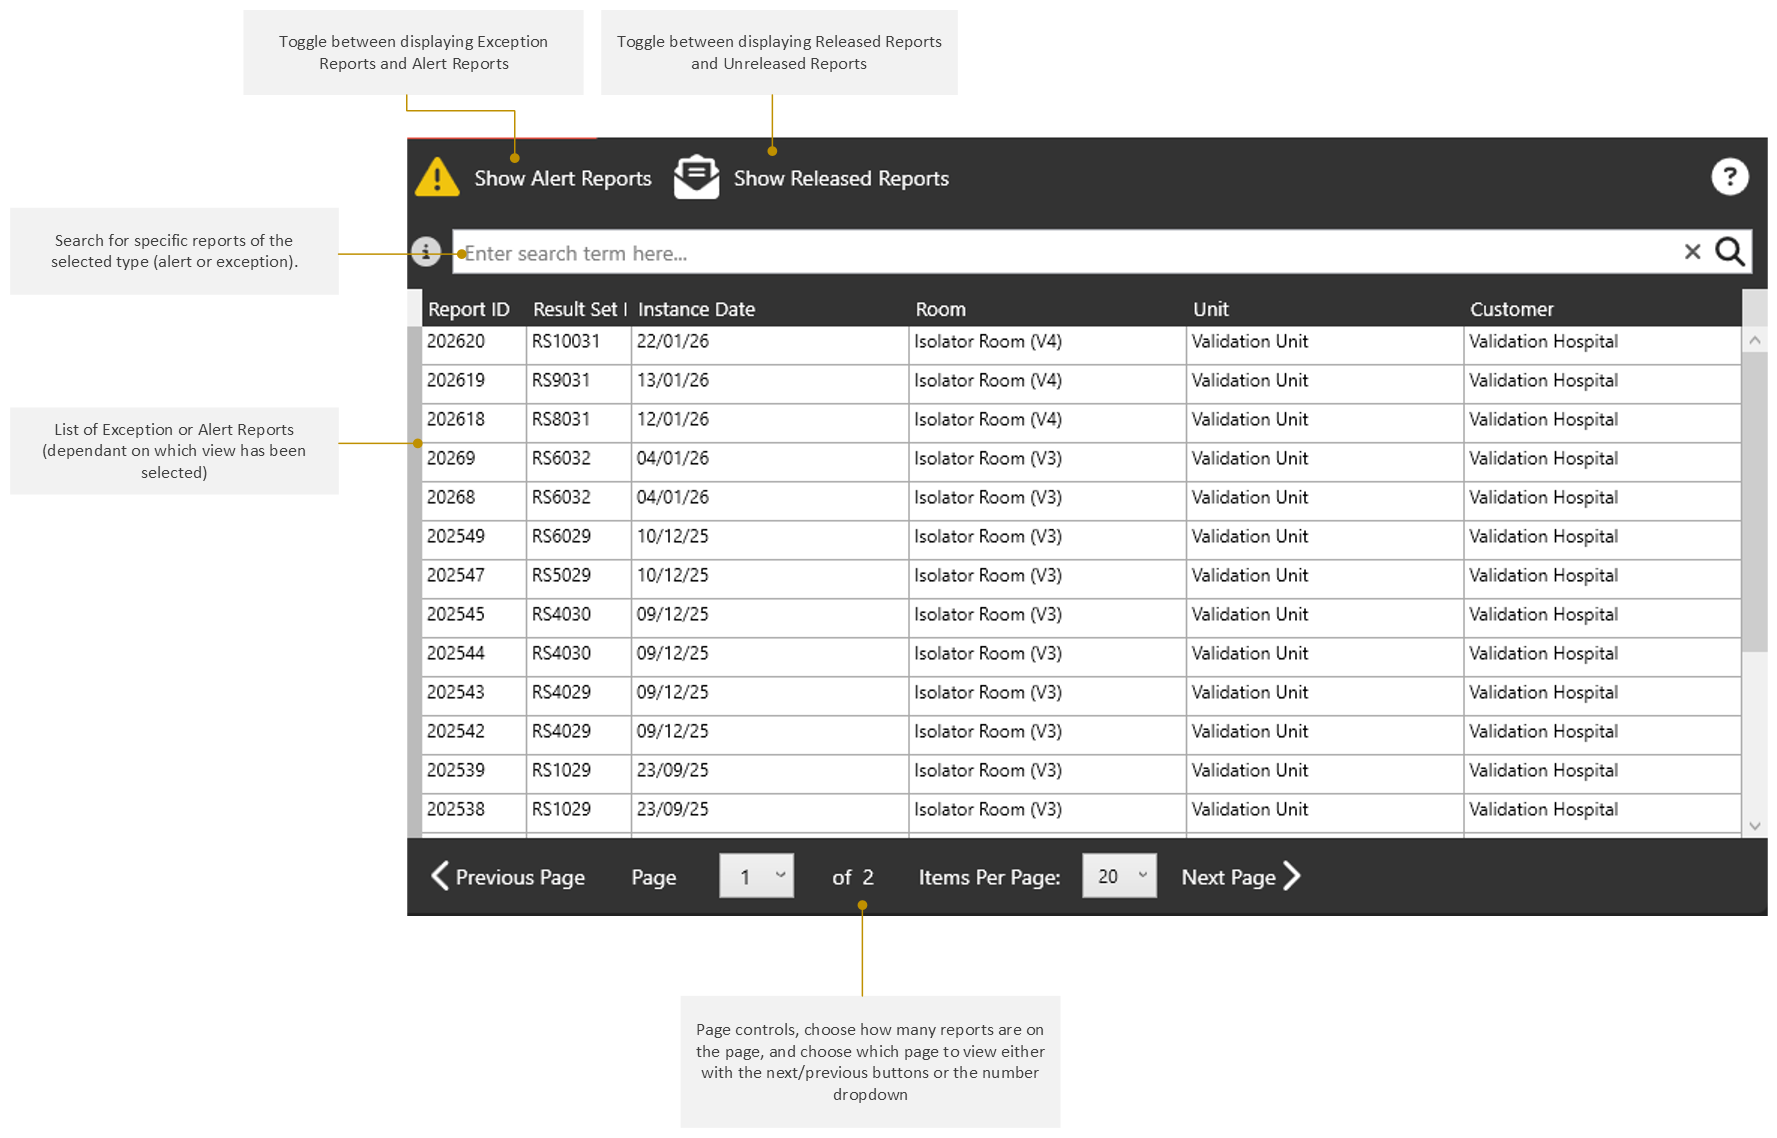
Task: Sort by the Report ID column header
Action: click(x=469, y=309)
